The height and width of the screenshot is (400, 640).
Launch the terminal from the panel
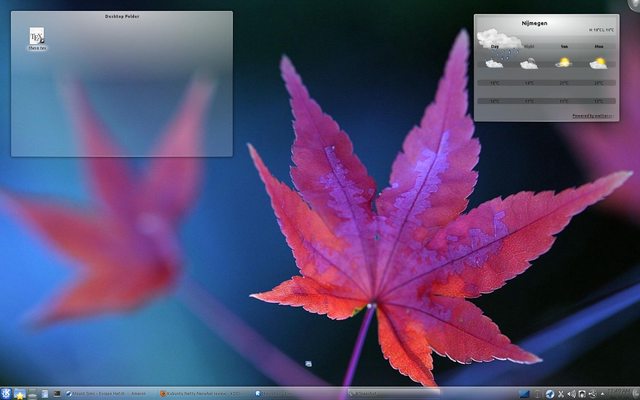[57, 393]
